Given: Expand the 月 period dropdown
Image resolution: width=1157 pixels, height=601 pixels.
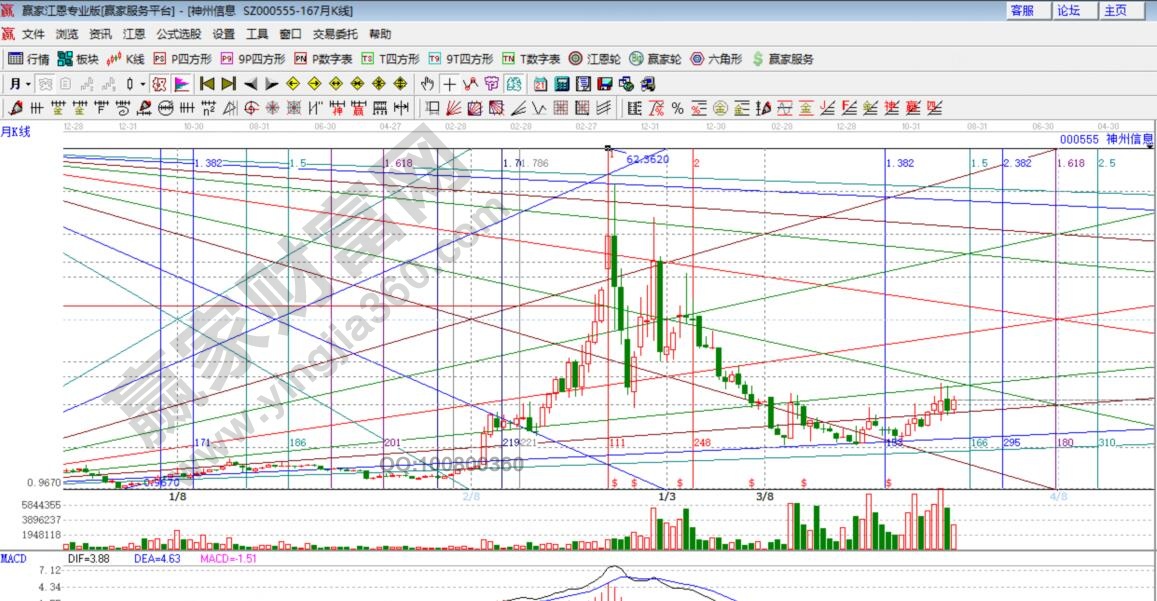Looking at the screenshot, I should [x=21, y=84].
